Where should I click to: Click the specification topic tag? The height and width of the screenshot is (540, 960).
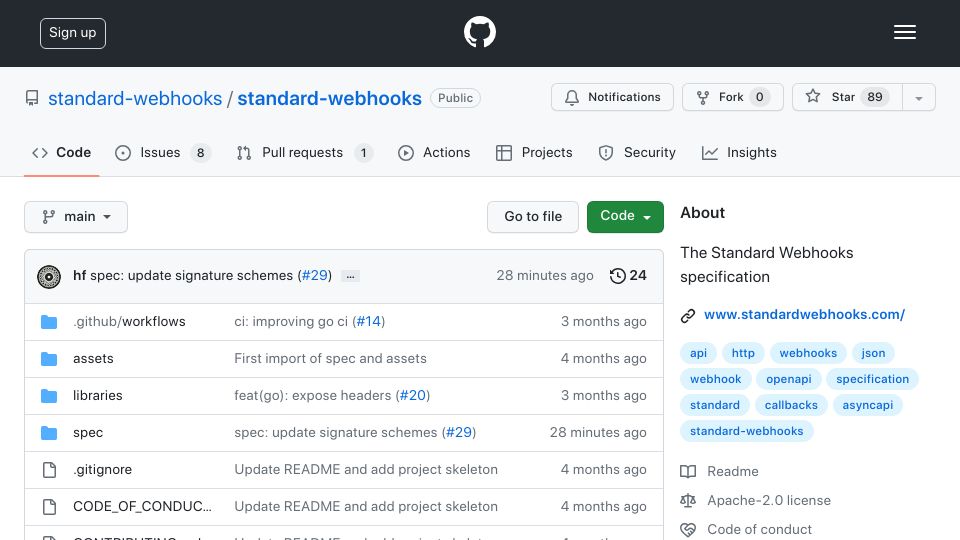(x=872, y=379)
